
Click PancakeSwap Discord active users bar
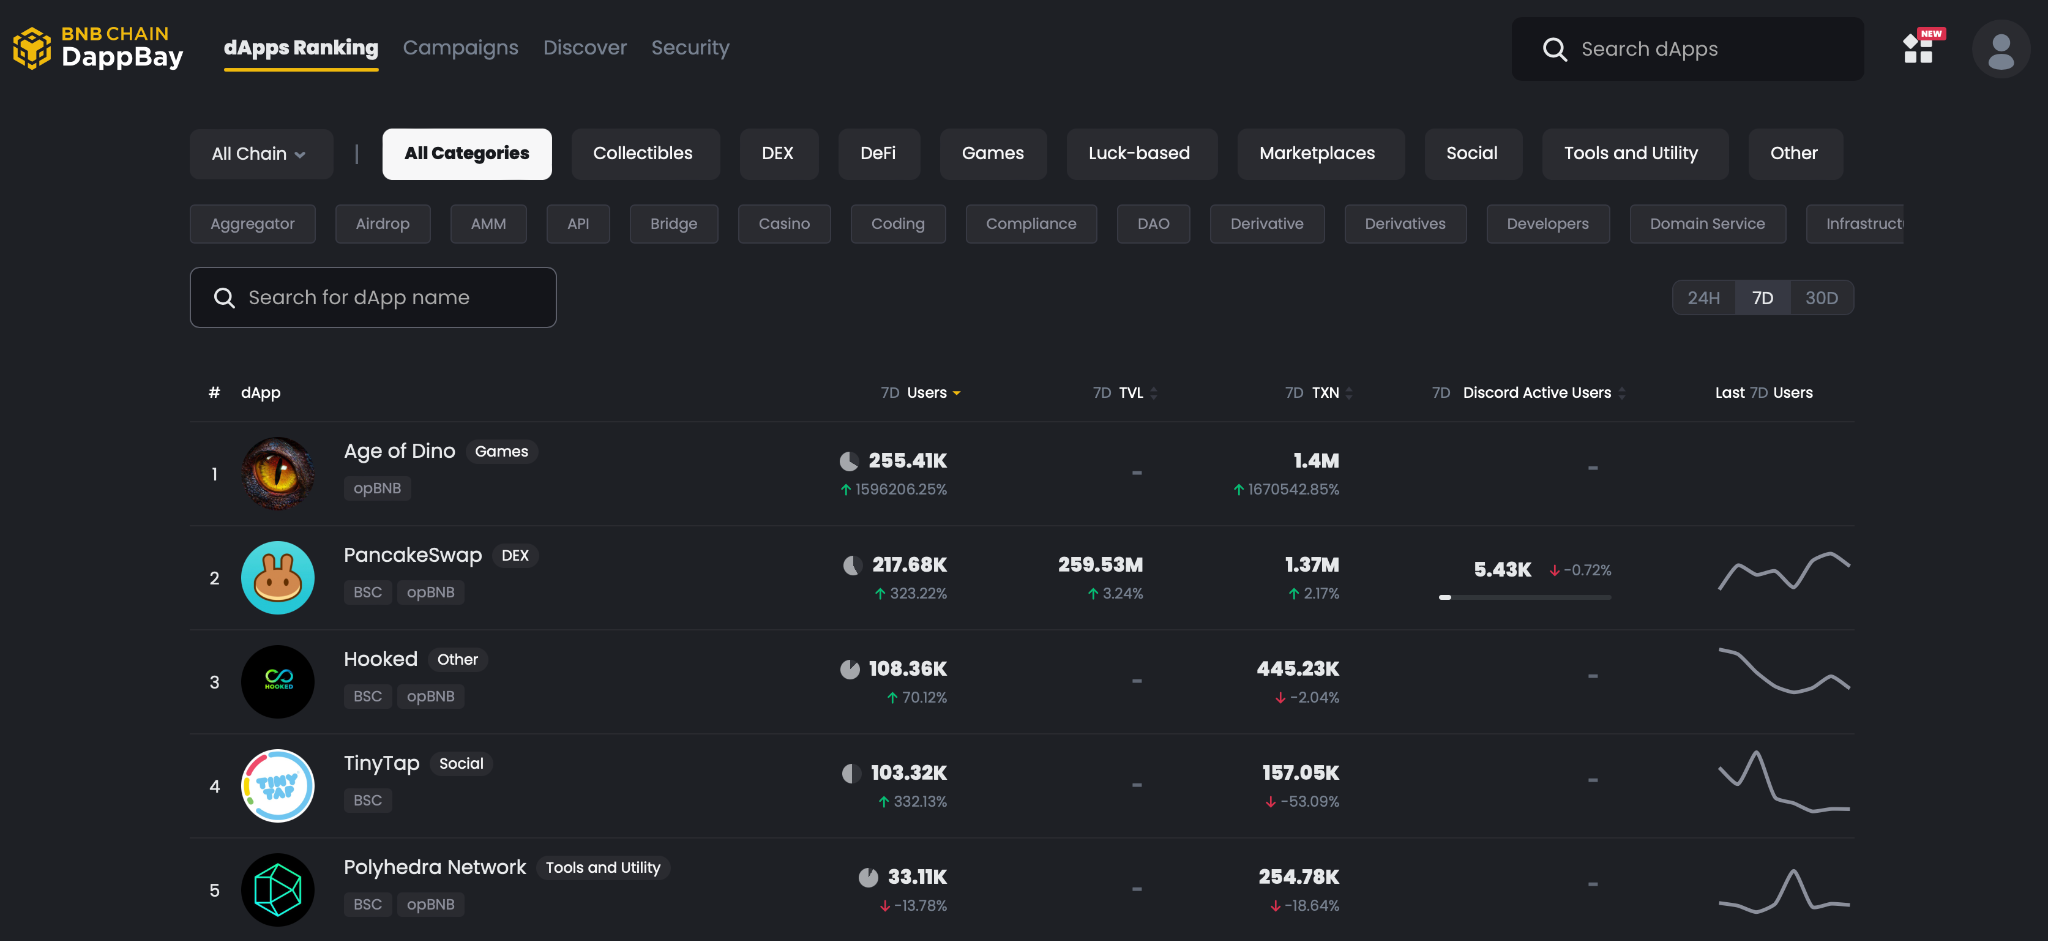coord(1524,597)
